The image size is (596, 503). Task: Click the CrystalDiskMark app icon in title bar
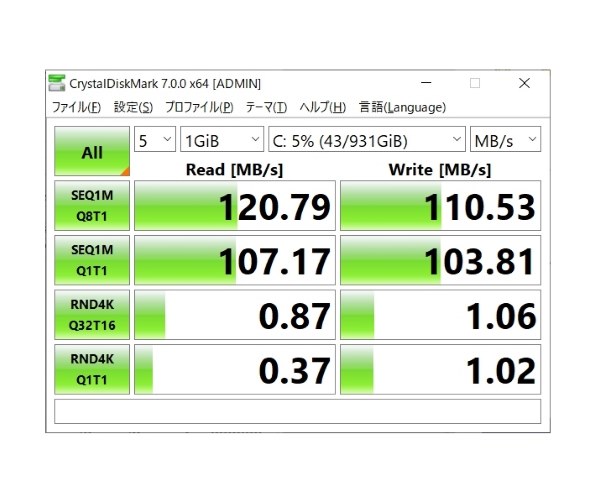(x=57, y=83)
